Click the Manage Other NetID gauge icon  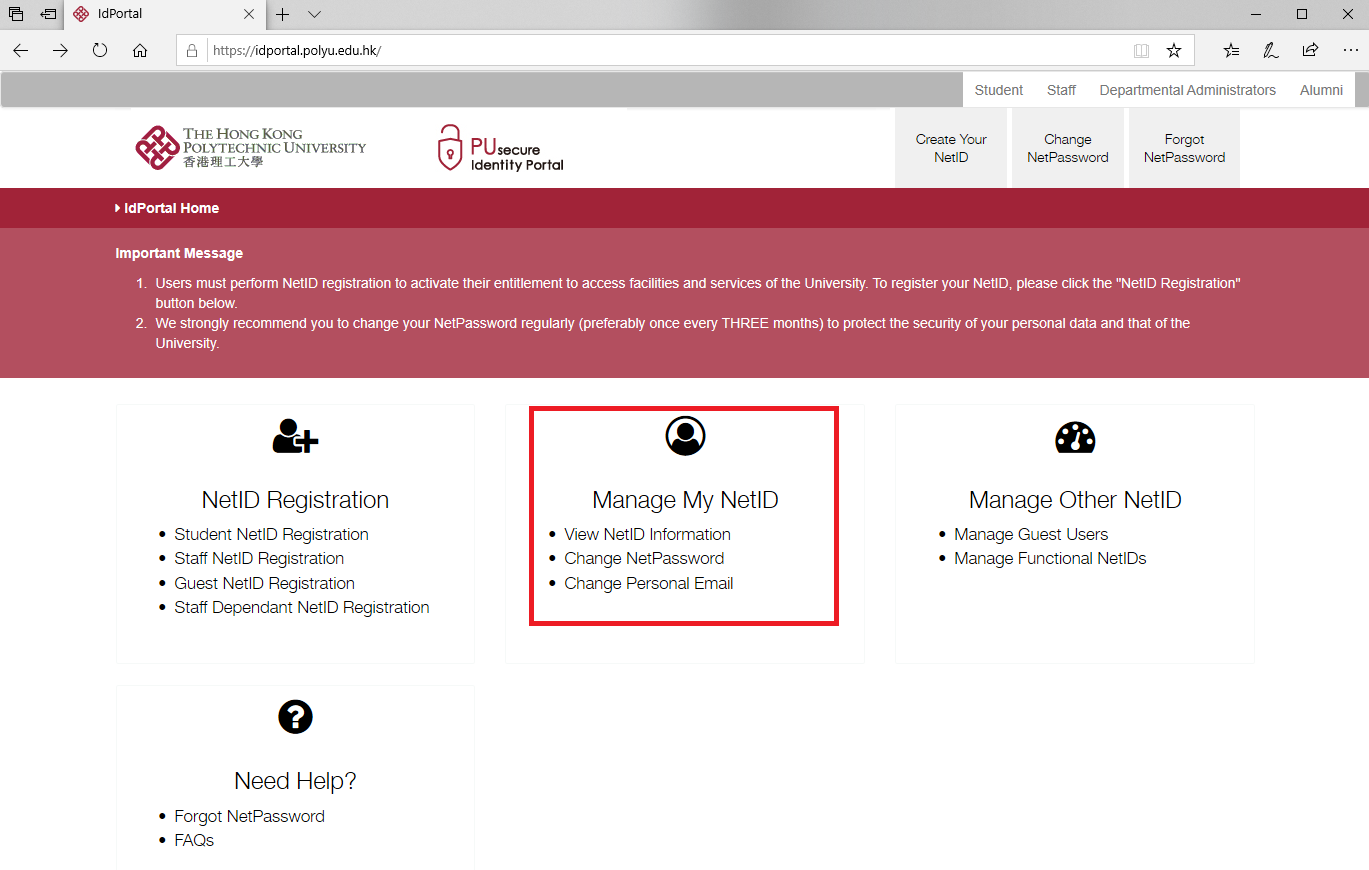tap(1075, 437)
